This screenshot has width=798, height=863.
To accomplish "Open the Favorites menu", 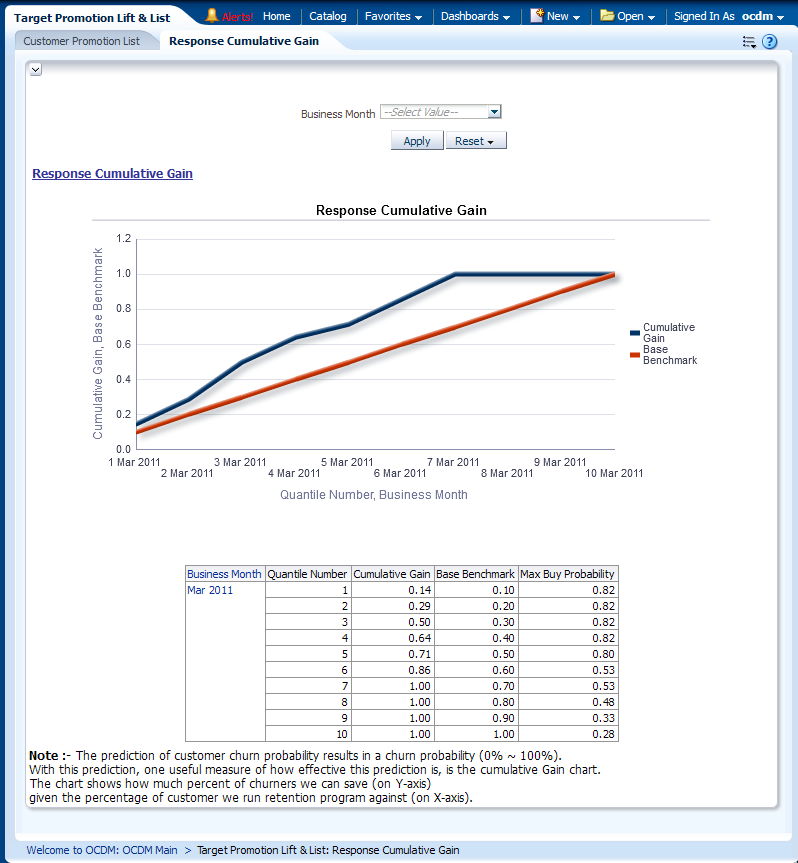I will point(393,16).
